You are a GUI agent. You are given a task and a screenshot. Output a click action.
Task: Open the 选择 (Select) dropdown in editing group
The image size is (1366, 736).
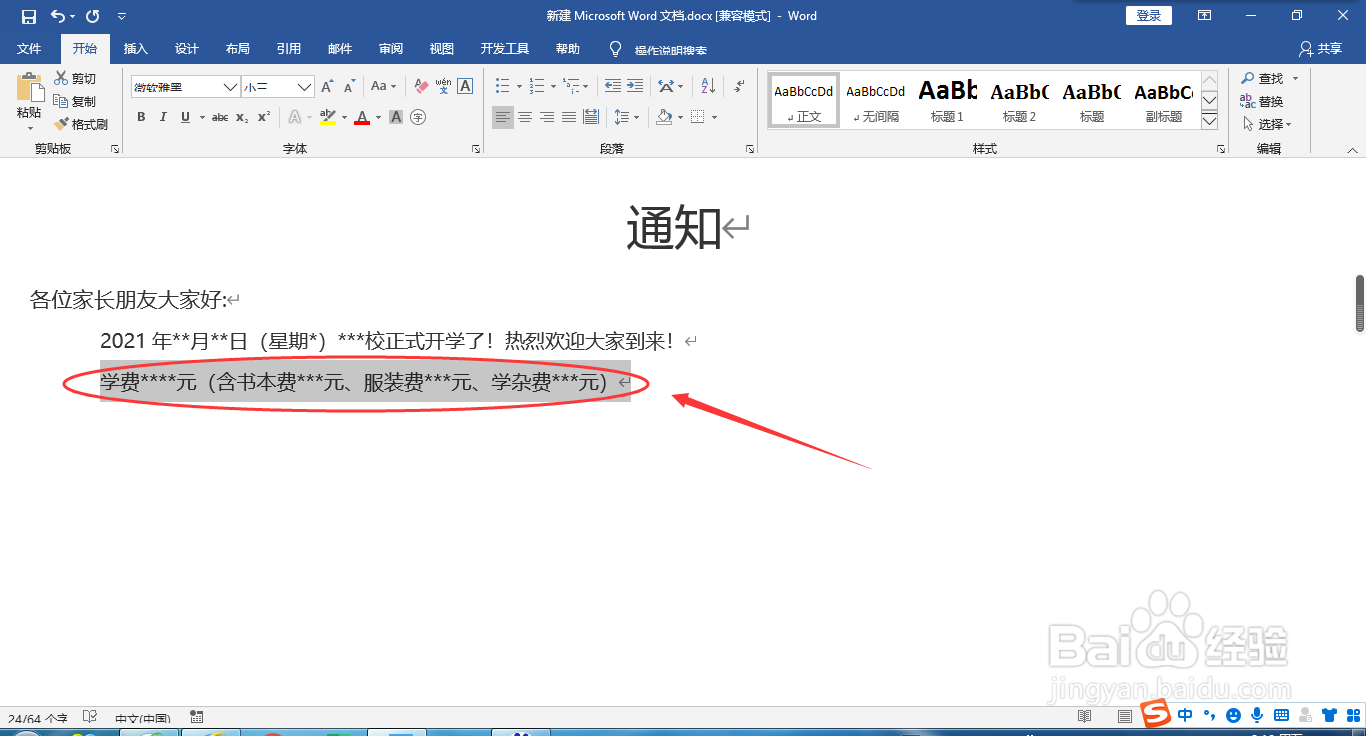(x=1267, y=124)
